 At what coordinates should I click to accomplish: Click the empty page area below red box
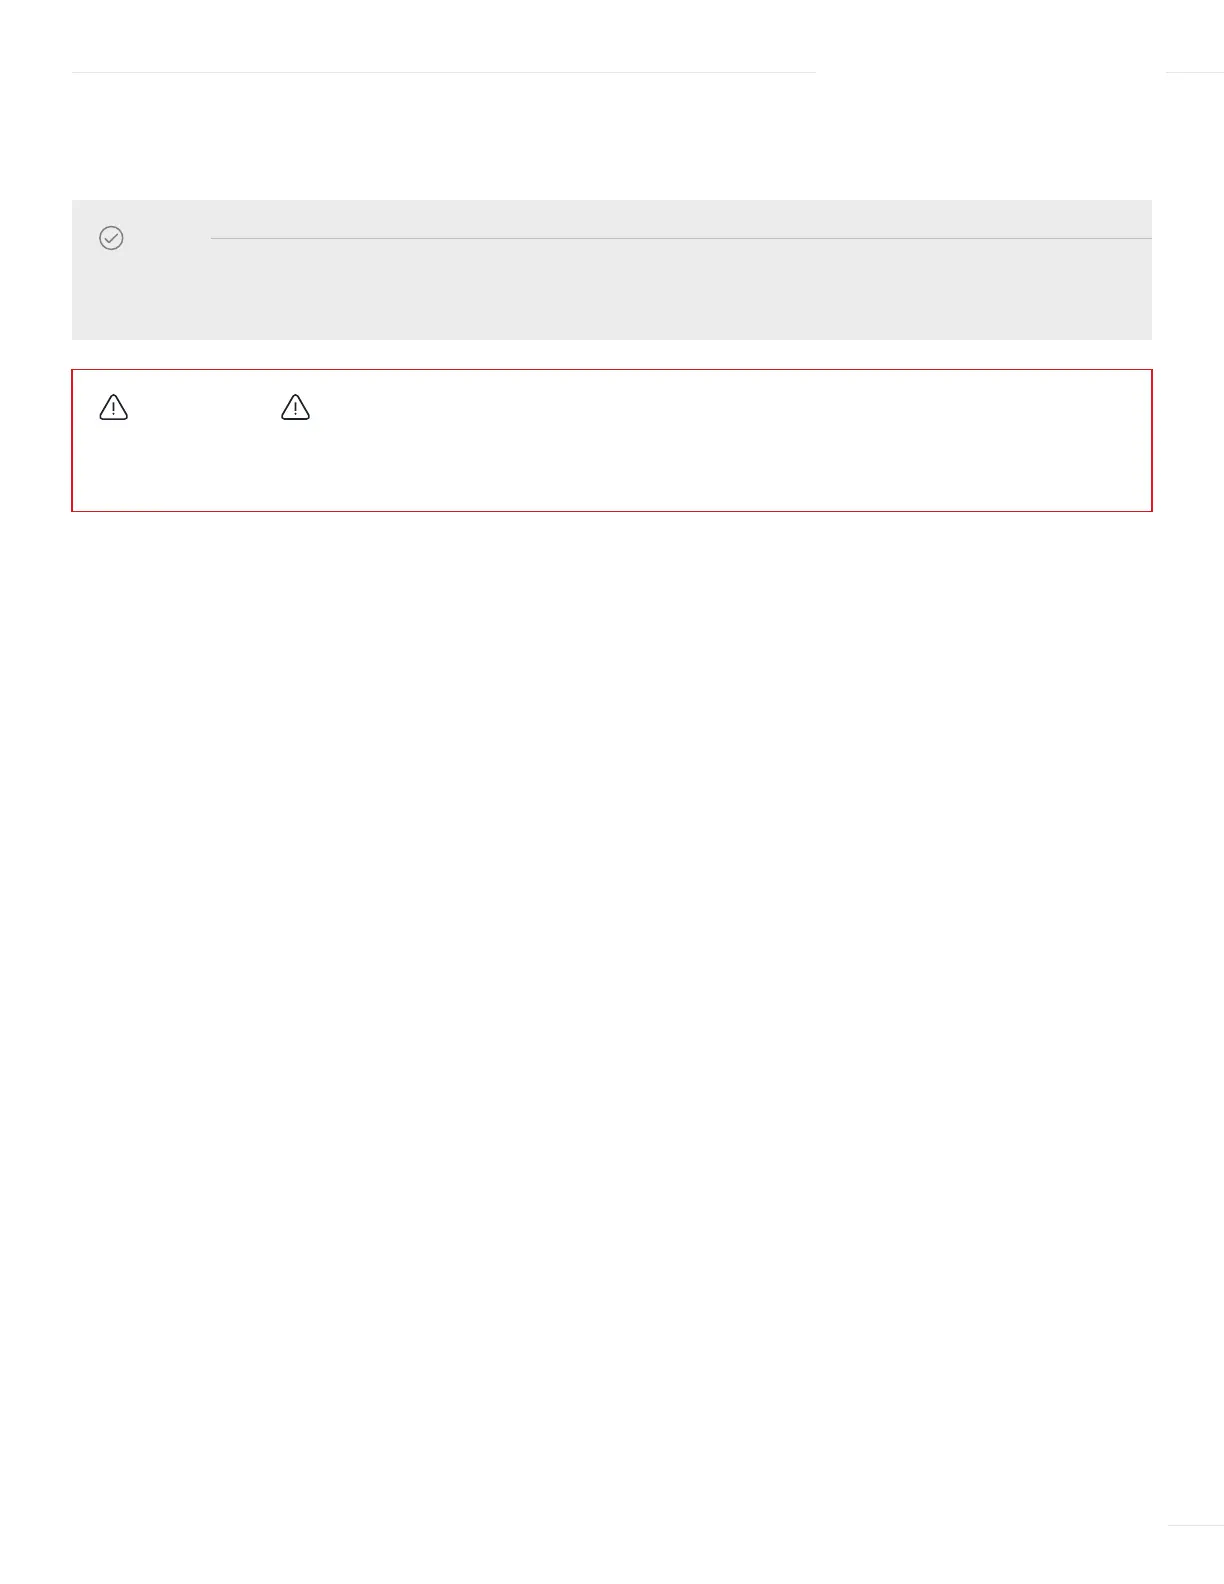[612, 1000]
